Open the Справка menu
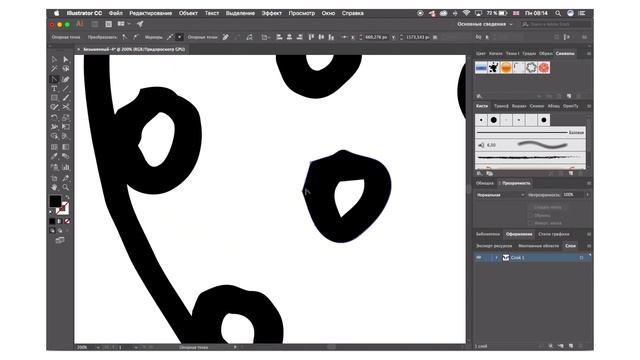Image resolution: width=640 pixels, height=360 pixels. (x=353, y=13)
